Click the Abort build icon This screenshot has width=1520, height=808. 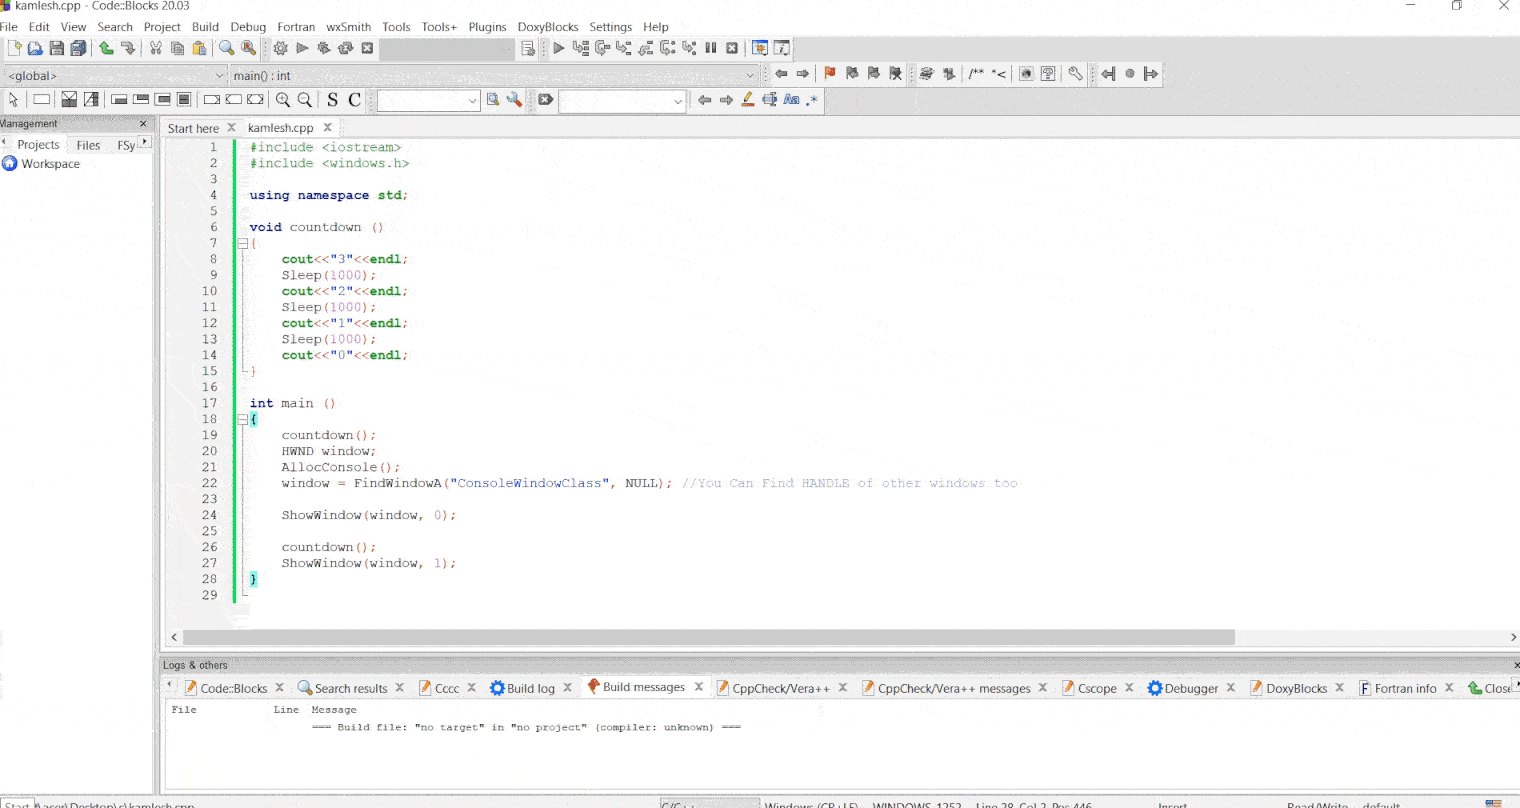pos(367,48)
